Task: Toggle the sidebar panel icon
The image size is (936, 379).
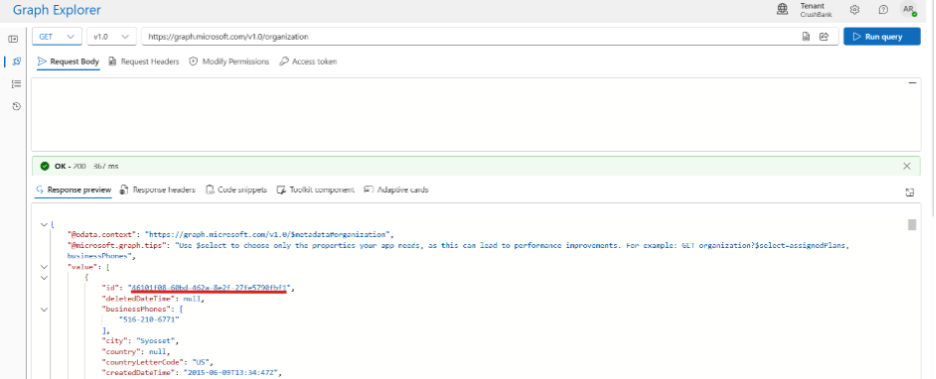Action: [x=14, y=39]
